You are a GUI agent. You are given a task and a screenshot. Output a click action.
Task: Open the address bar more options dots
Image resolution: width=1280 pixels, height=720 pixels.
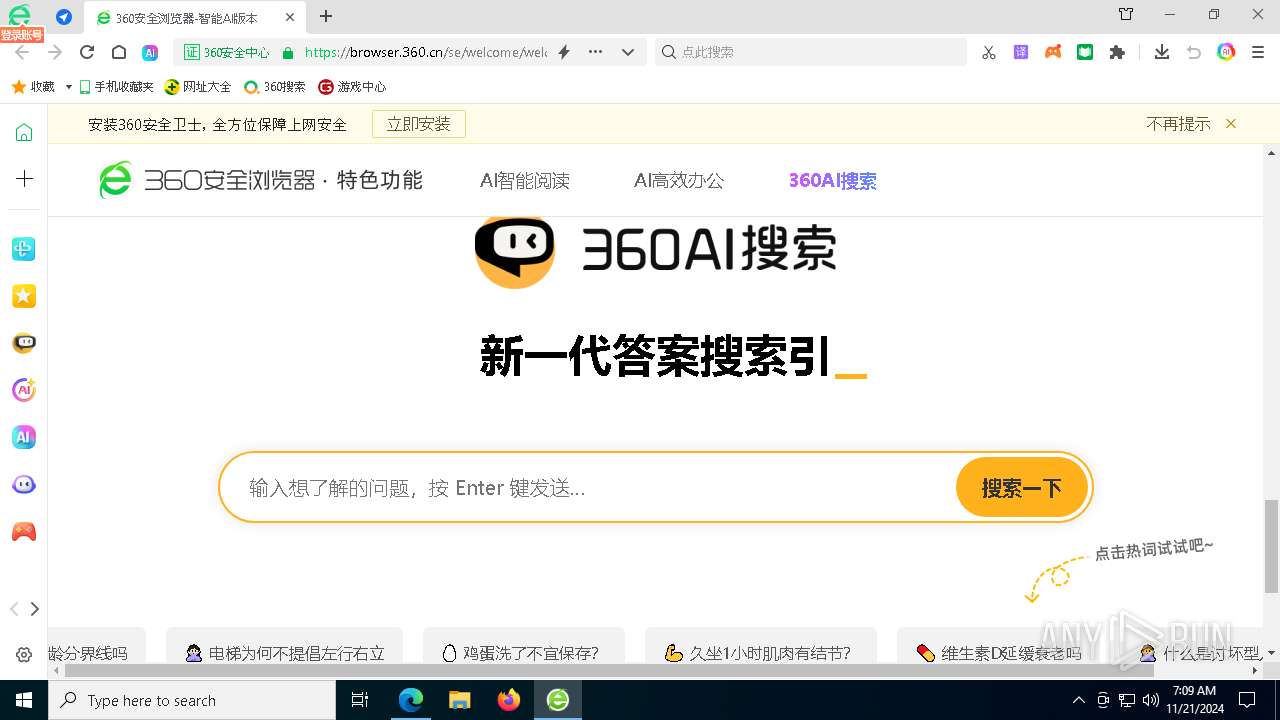596,52
